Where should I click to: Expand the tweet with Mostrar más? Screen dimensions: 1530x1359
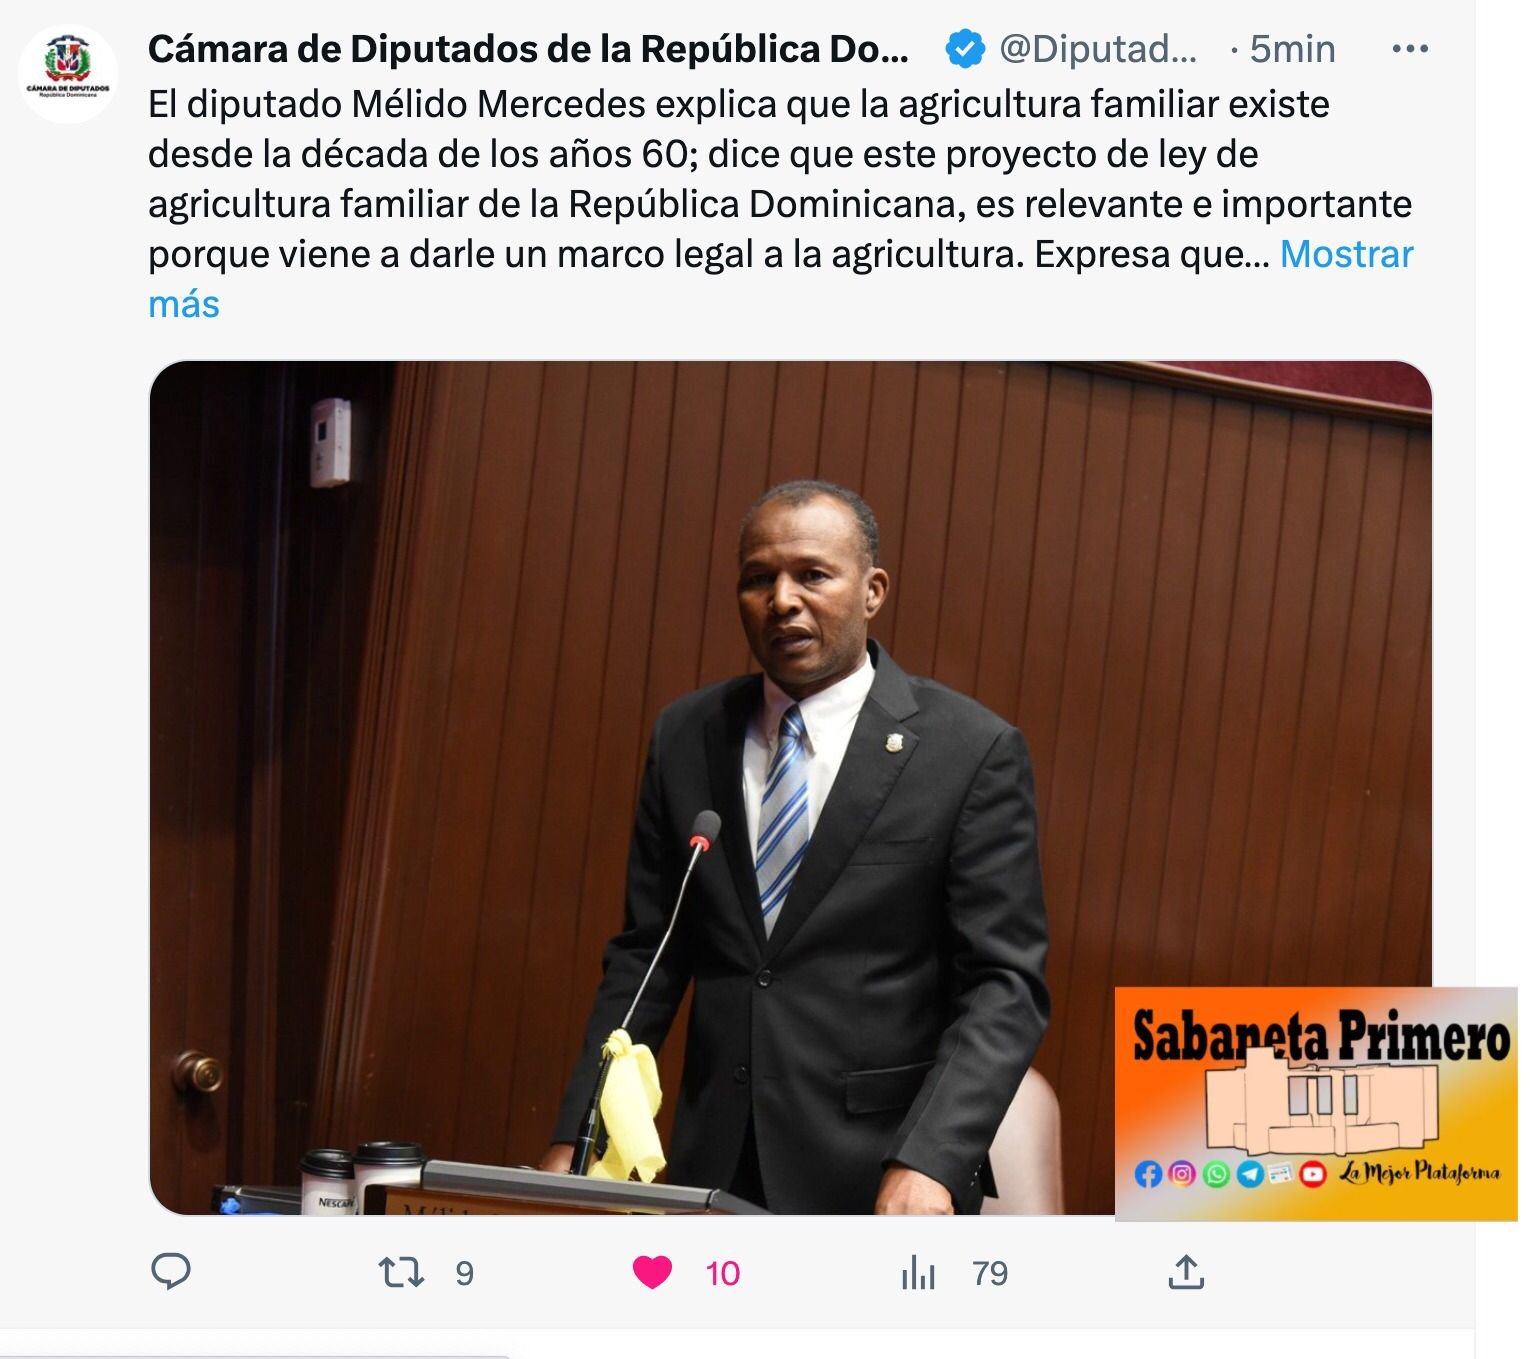(x=780, y=279)
